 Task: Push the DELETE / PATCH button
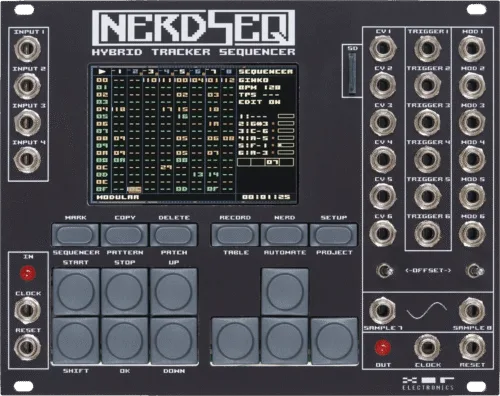click(x=173, y=235)
